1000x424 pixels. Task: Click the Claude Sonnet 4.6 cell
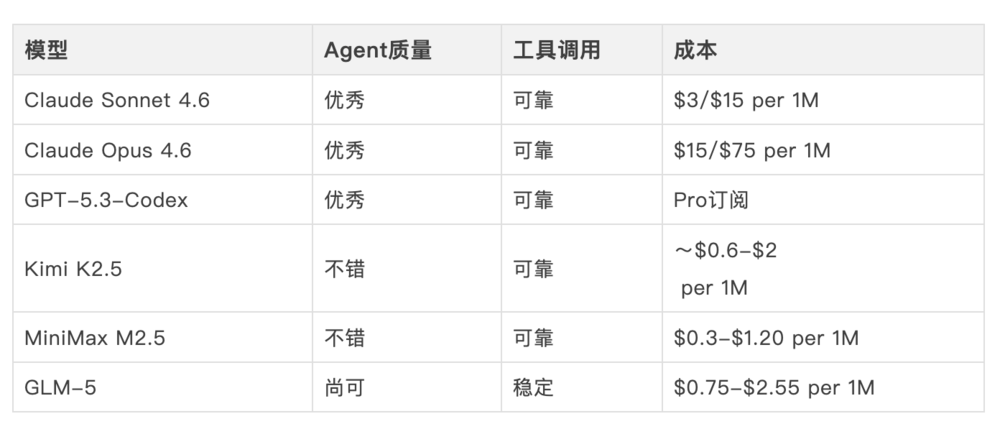click(117, 101)
